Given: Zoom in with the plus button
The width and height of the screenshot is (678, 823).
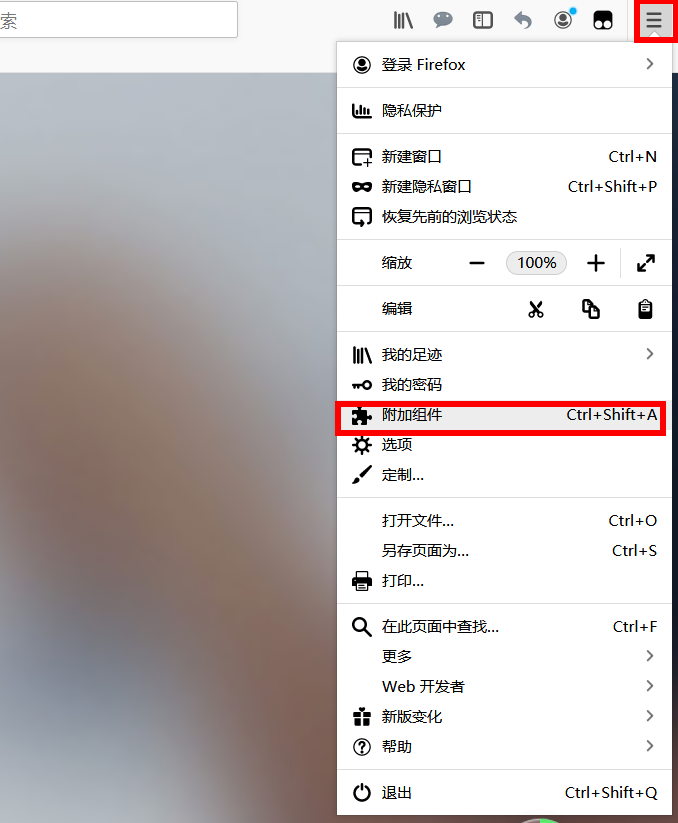Looking at the screenshot, I should [596, 263].
